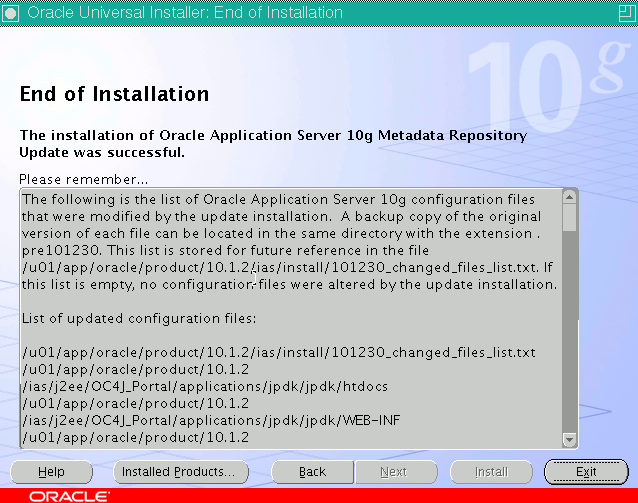Screen dimensions: 638x503
Task: Click the 'End of Installation' heading
Action: [x=114, y=94]
